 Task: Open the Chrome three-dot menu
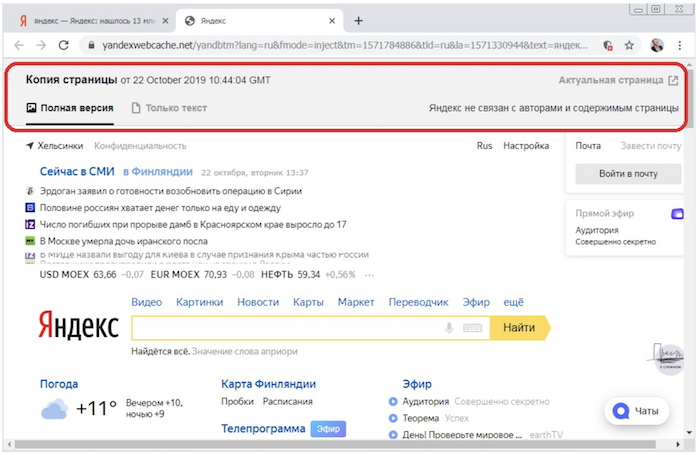(679, 45)
